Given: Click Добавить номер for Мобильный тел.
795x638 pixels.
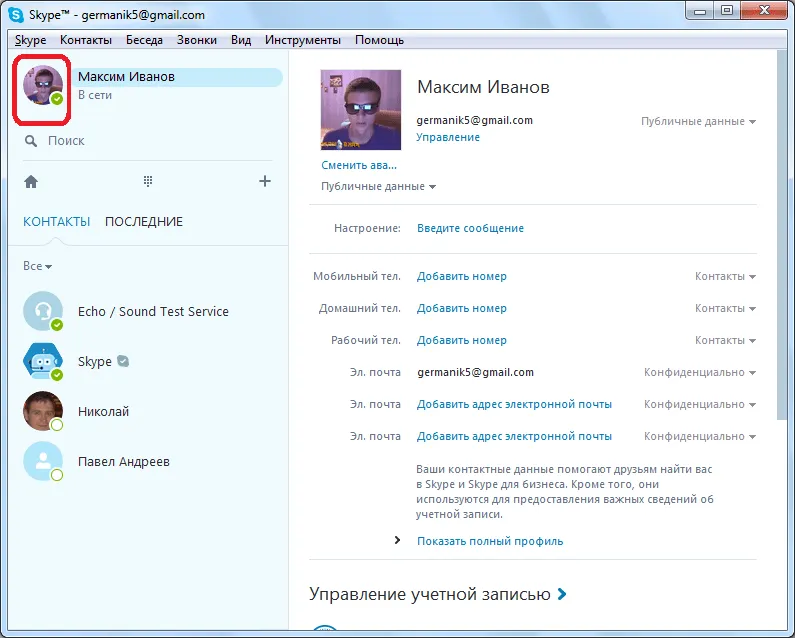Looking at the screenshot, I should pyautogui.click(x=461, y=276).
